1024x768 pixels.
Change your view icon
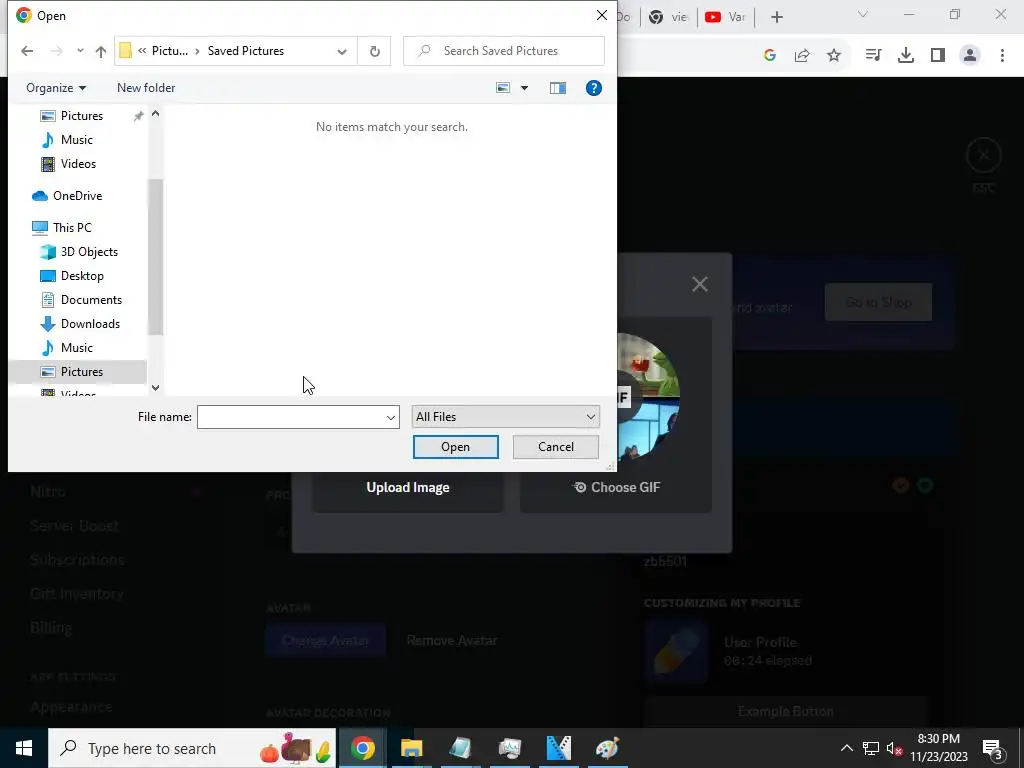503,88
